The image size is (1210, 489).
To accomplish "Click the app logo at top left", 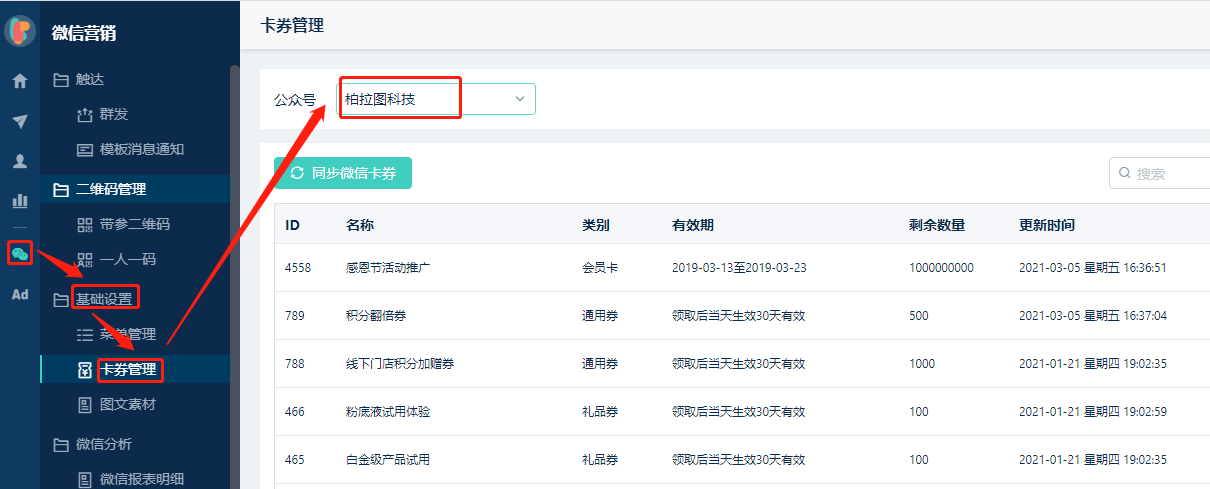I will (19, 31).
